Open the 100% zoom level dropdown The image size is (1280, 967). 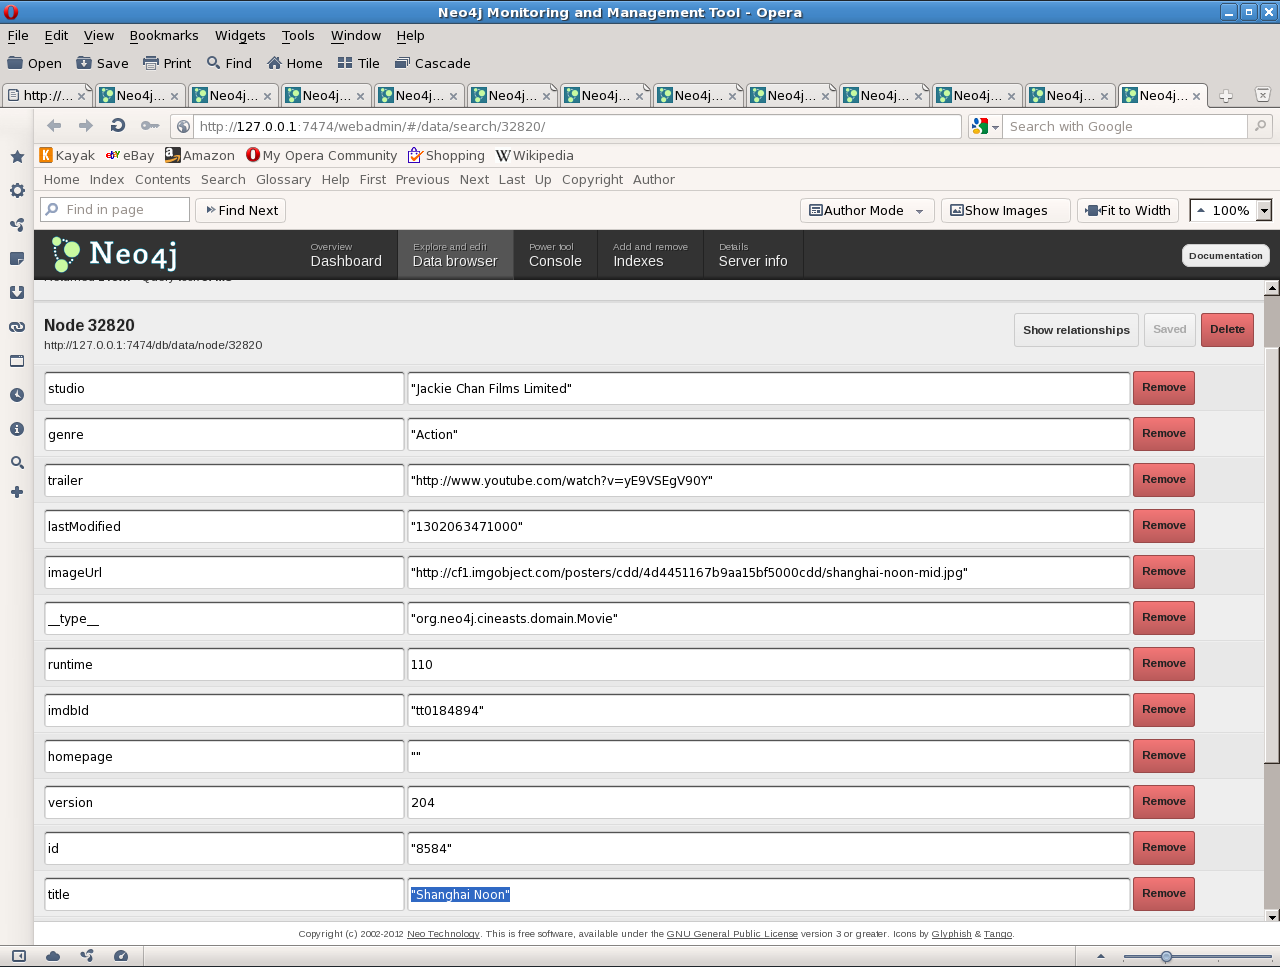1264,211
